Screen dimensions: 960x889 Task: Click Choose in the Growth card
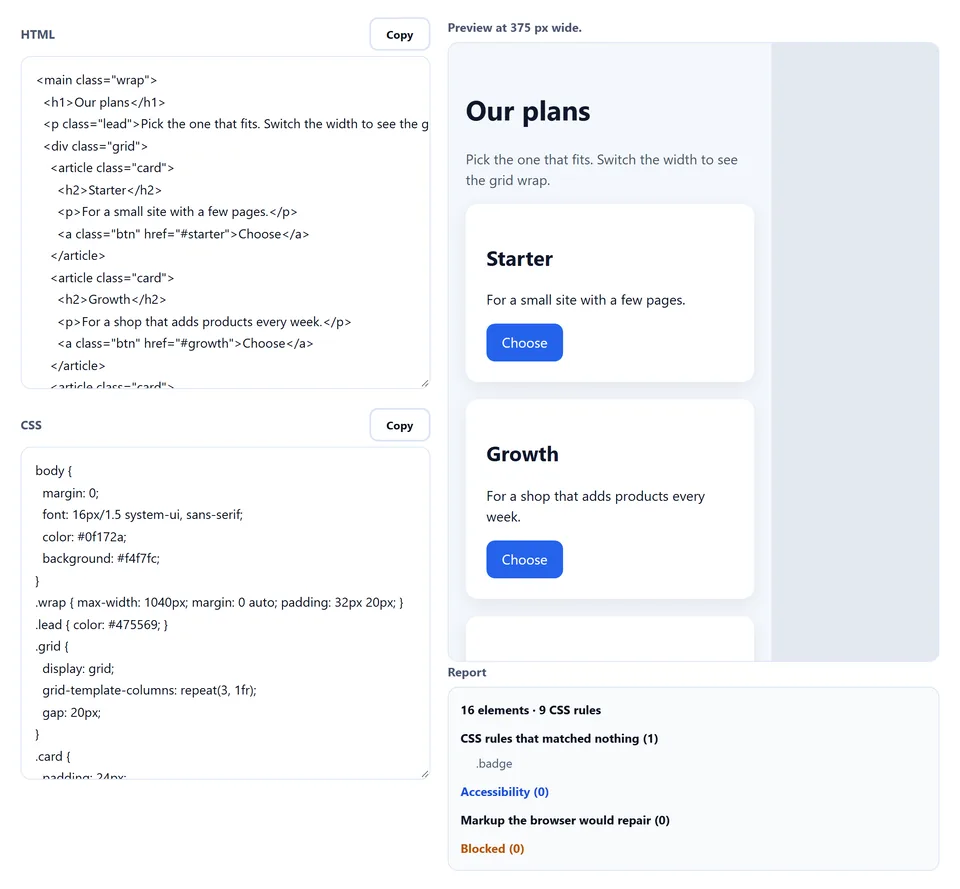pyautogui.click(x=524, y=560)
